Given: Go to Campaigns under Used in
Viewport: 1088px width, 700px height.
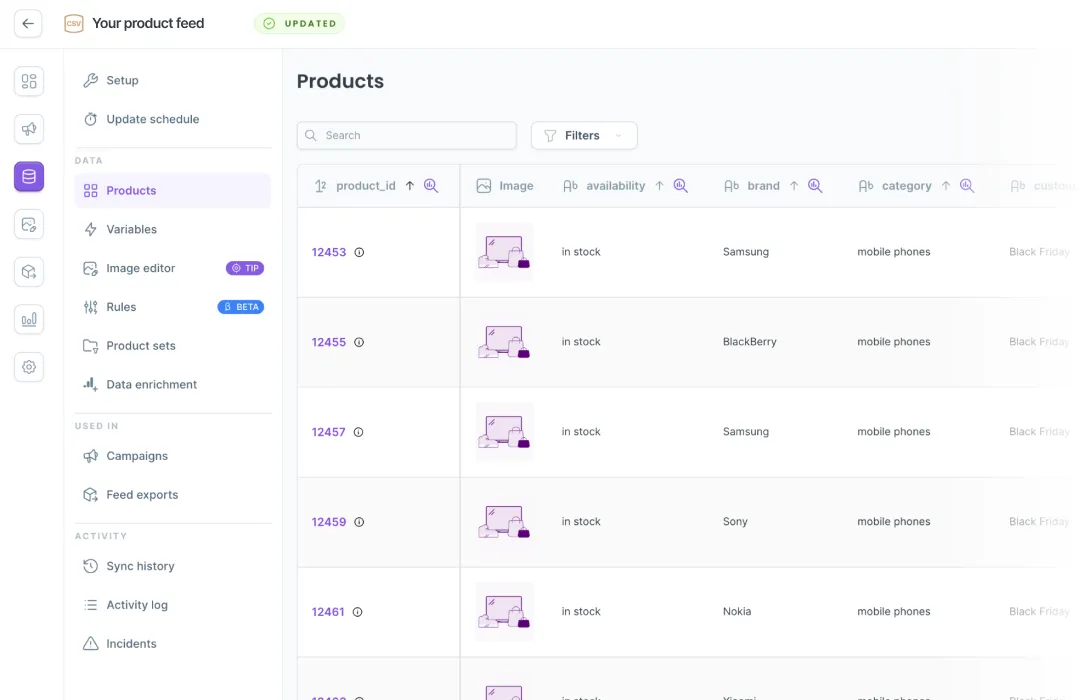Looking at the screenshot, I should pos(173,456).
